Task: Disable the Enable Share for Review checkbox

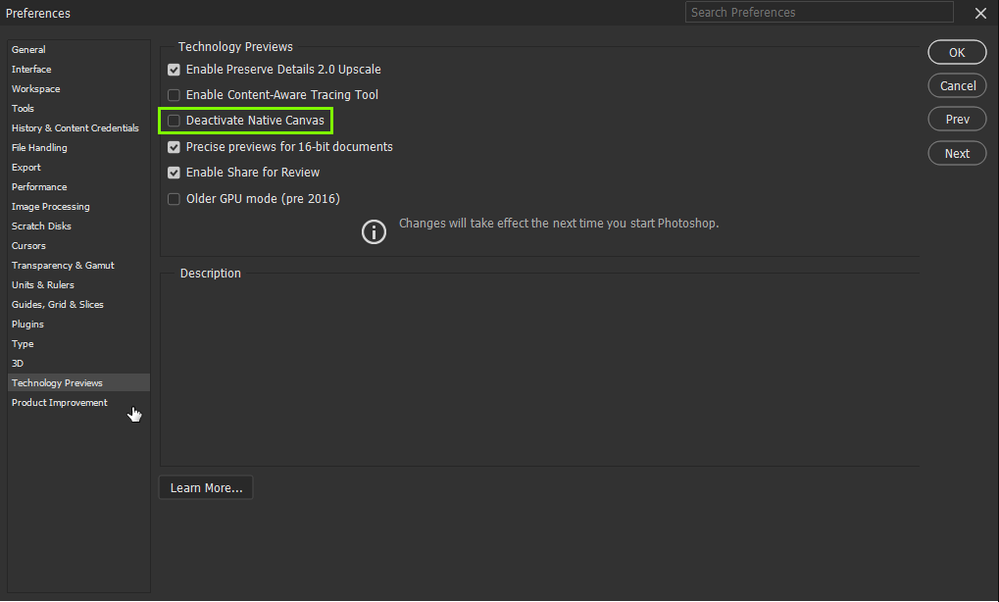Action: [174, 173]
